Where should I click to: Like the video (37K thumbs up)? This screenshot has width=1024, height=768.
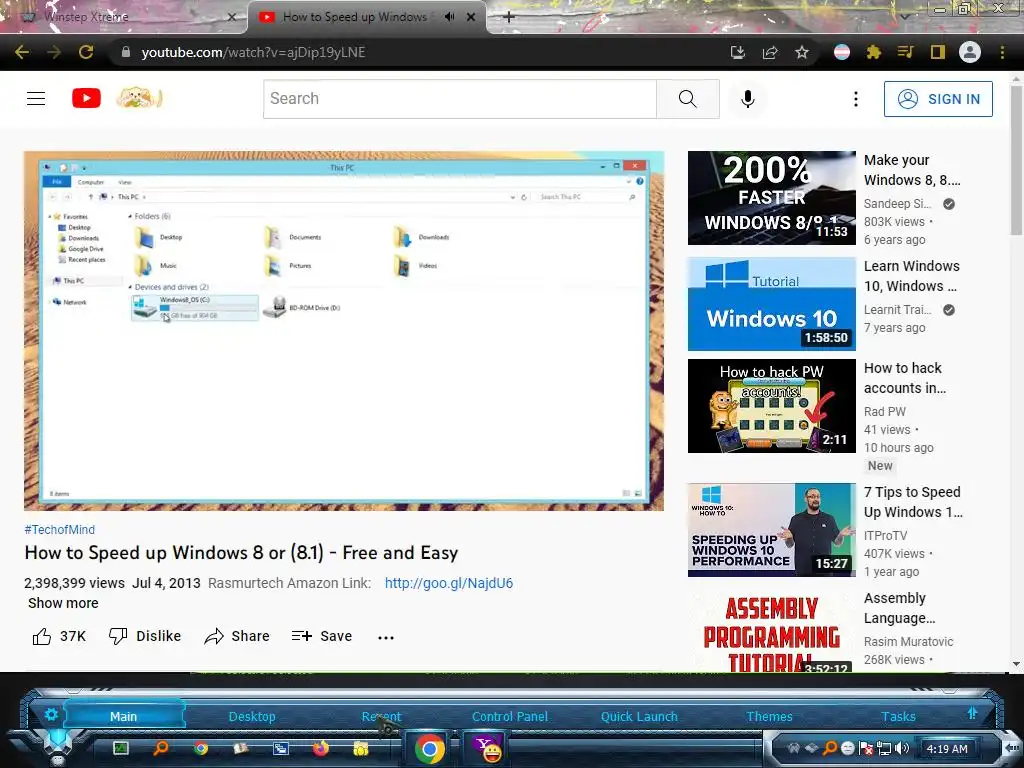[59, 636]
